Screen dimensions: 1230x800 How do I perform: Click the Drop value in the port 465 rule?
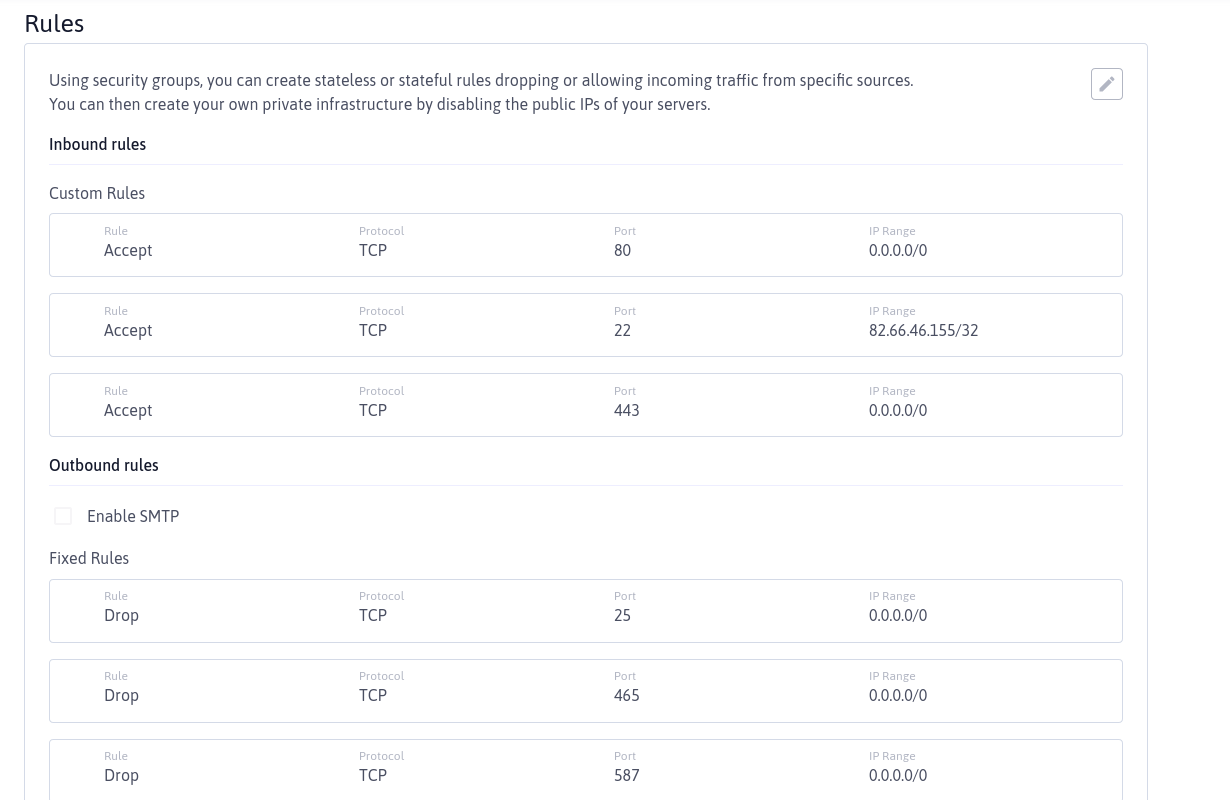click(x=121, y=695)
